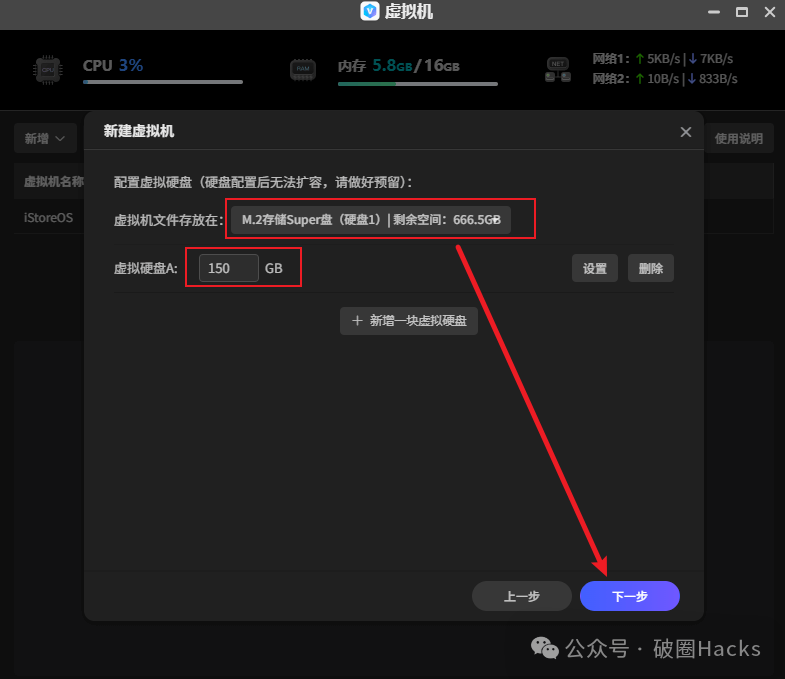Select the iStoreOS virtual machine row
785x679 pixels.
click(x=48, y=217)
